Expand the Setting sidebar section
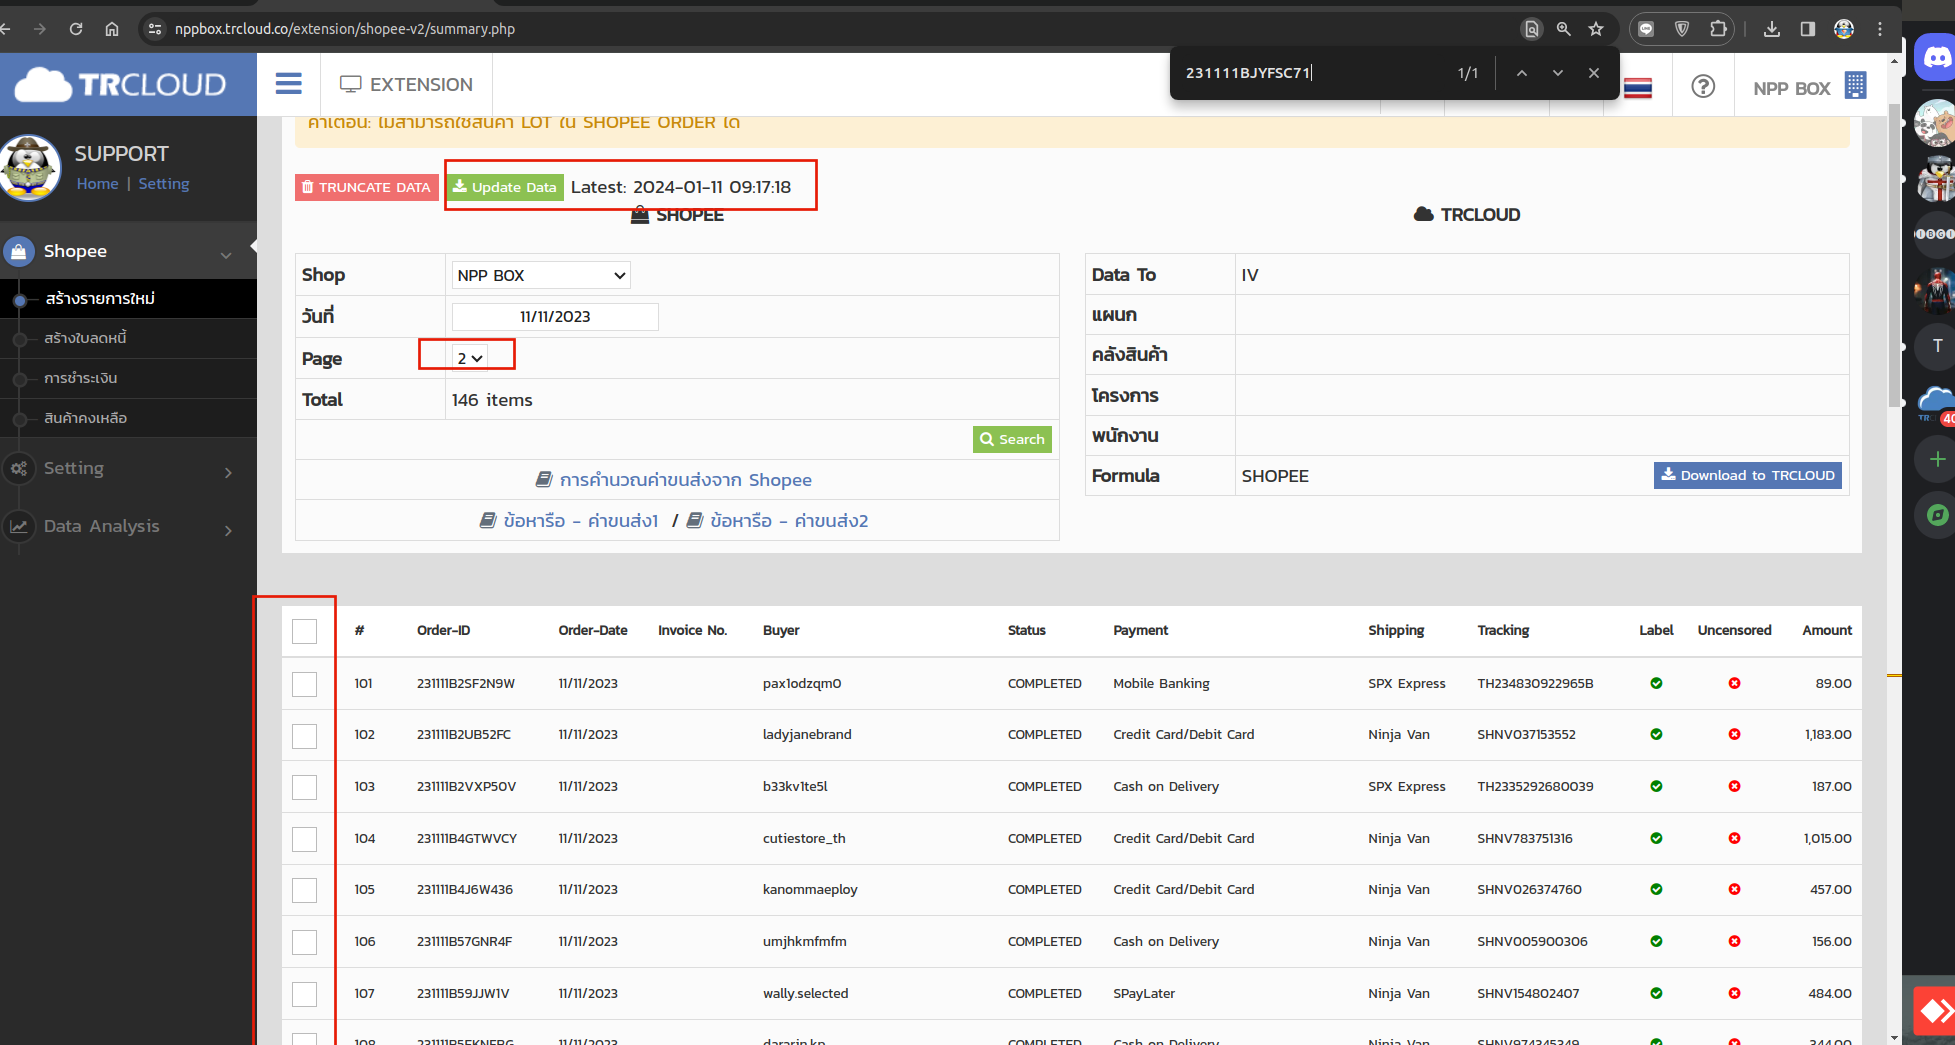This screenshot has width=1955, height=1045. point(128,468)
